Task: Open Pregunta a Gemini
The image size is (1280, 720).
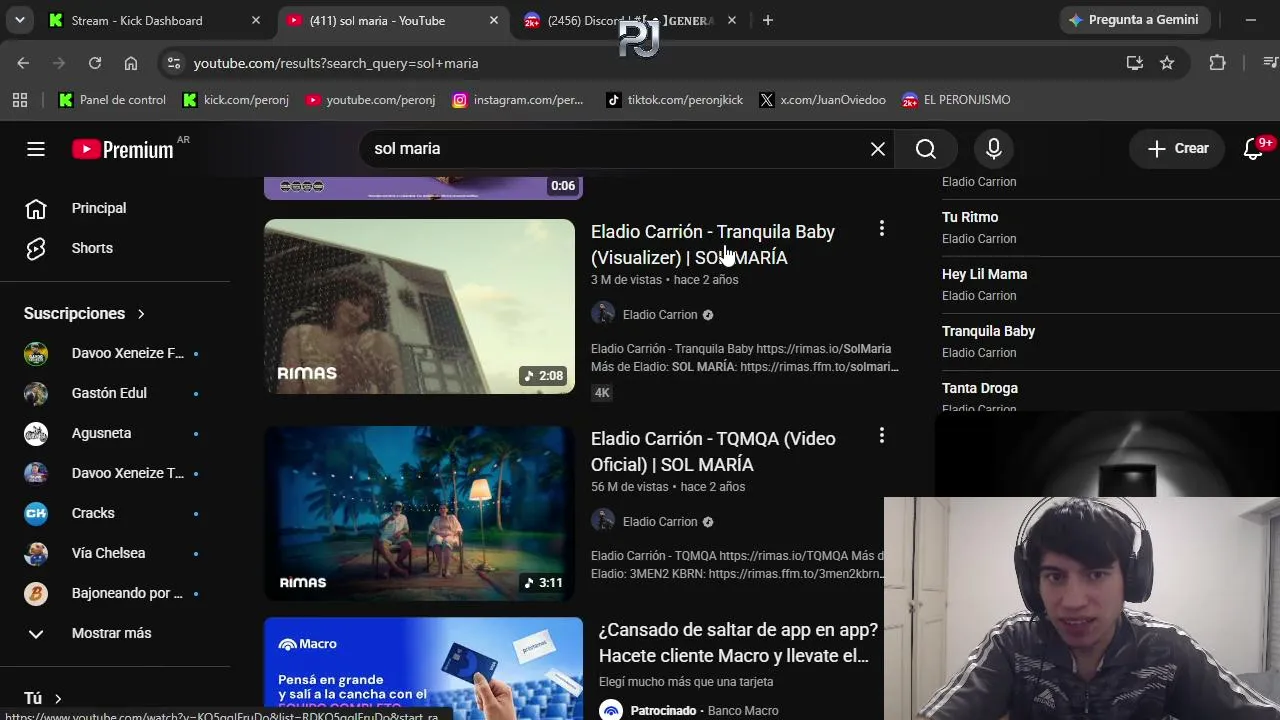Action: (1135, 20)
